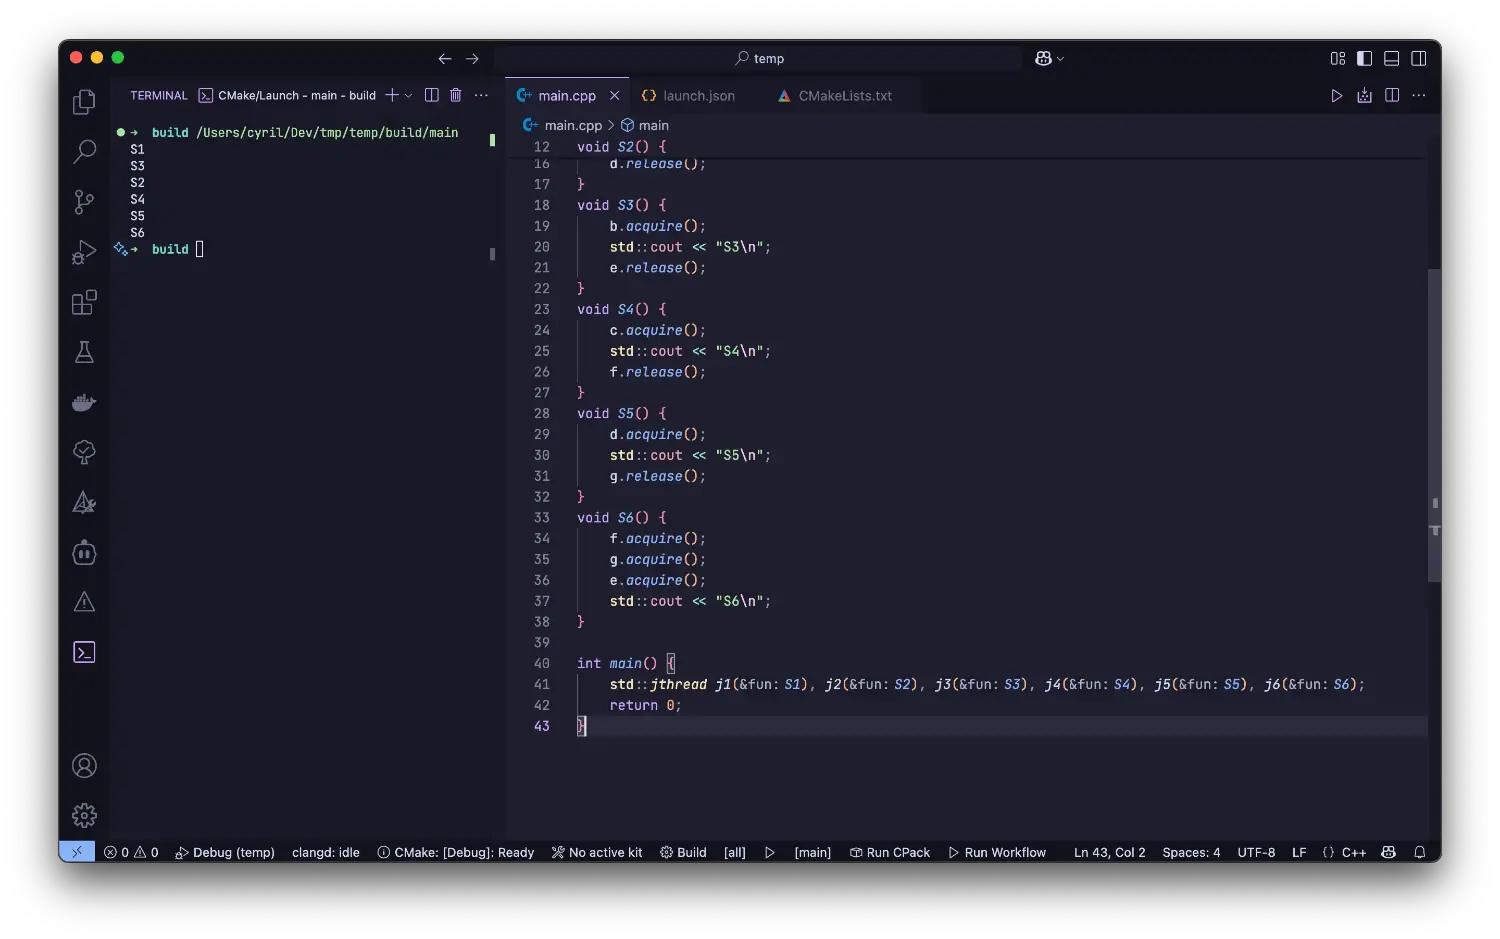Viewport: 1500px width, 939px height.
Task: Toggle the bottom panel layout button
Action: click(x=1391, y=59)
